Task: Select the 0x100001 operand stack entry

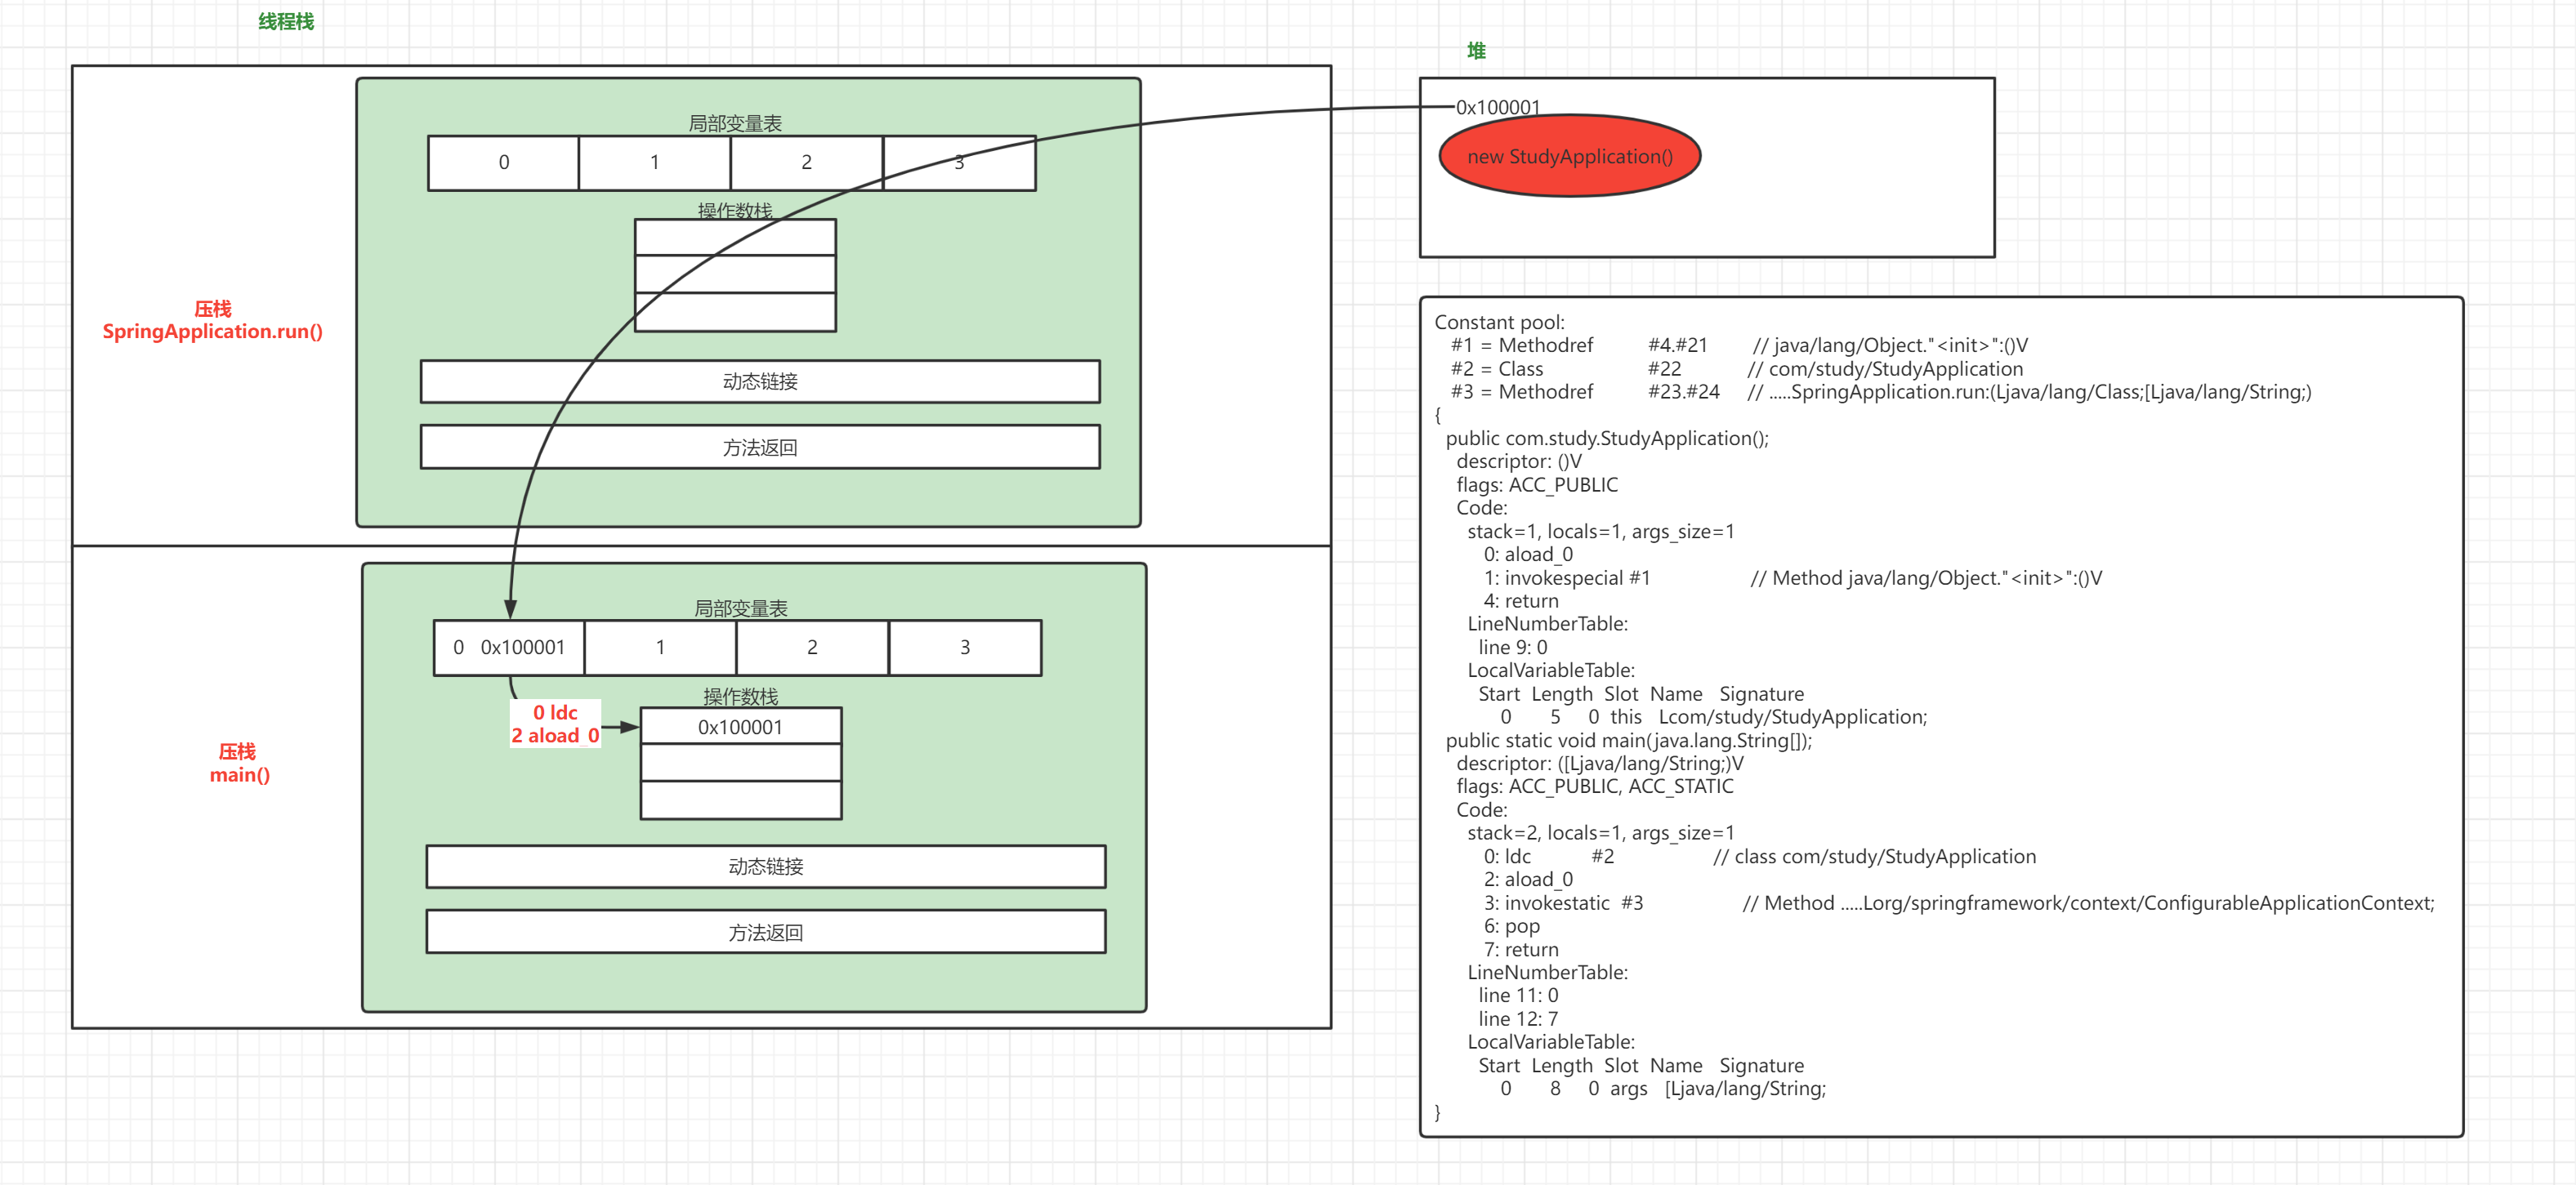Action: click(740, 727)
